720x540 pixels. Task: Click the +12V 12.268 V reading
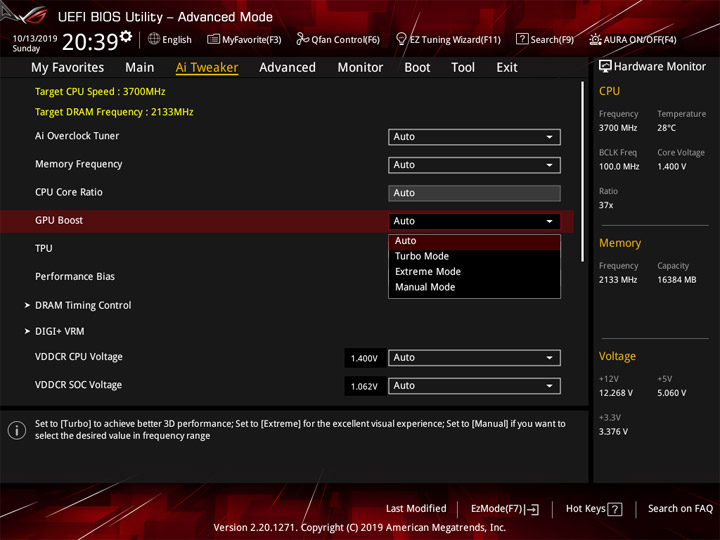click(615, 393)
